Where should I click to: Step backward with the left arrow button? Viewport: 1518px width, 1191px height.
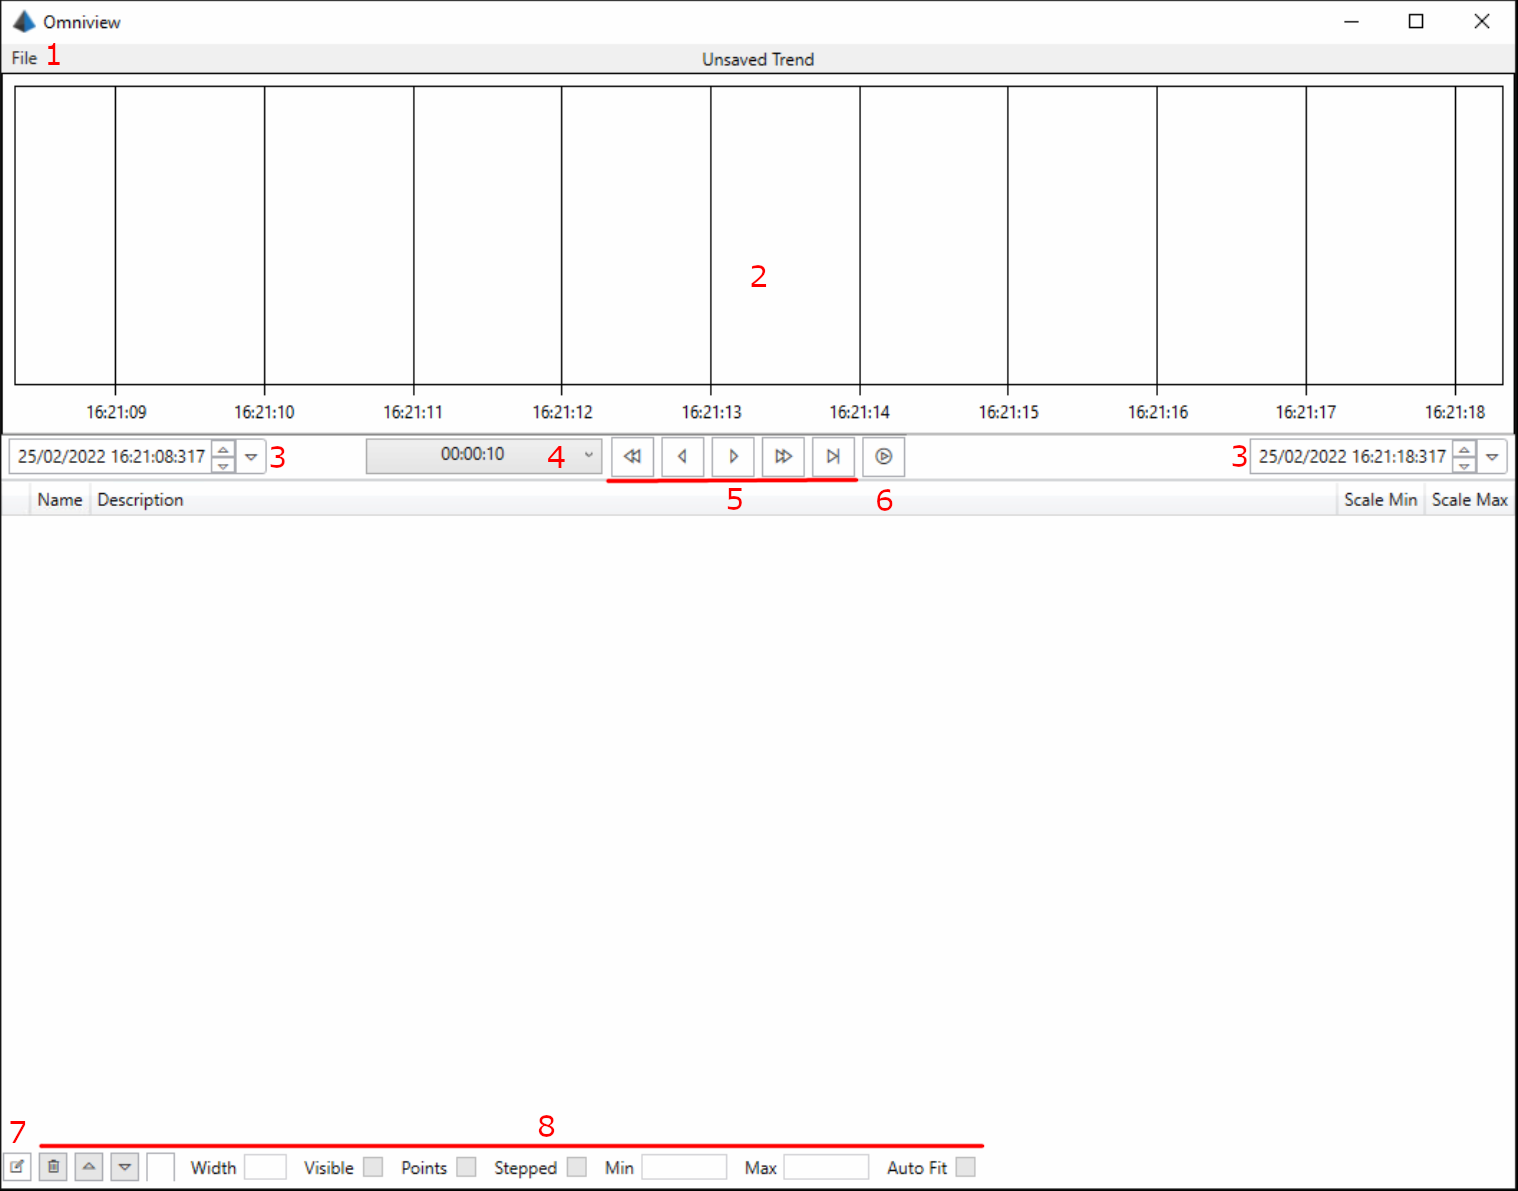click(682, 457)
